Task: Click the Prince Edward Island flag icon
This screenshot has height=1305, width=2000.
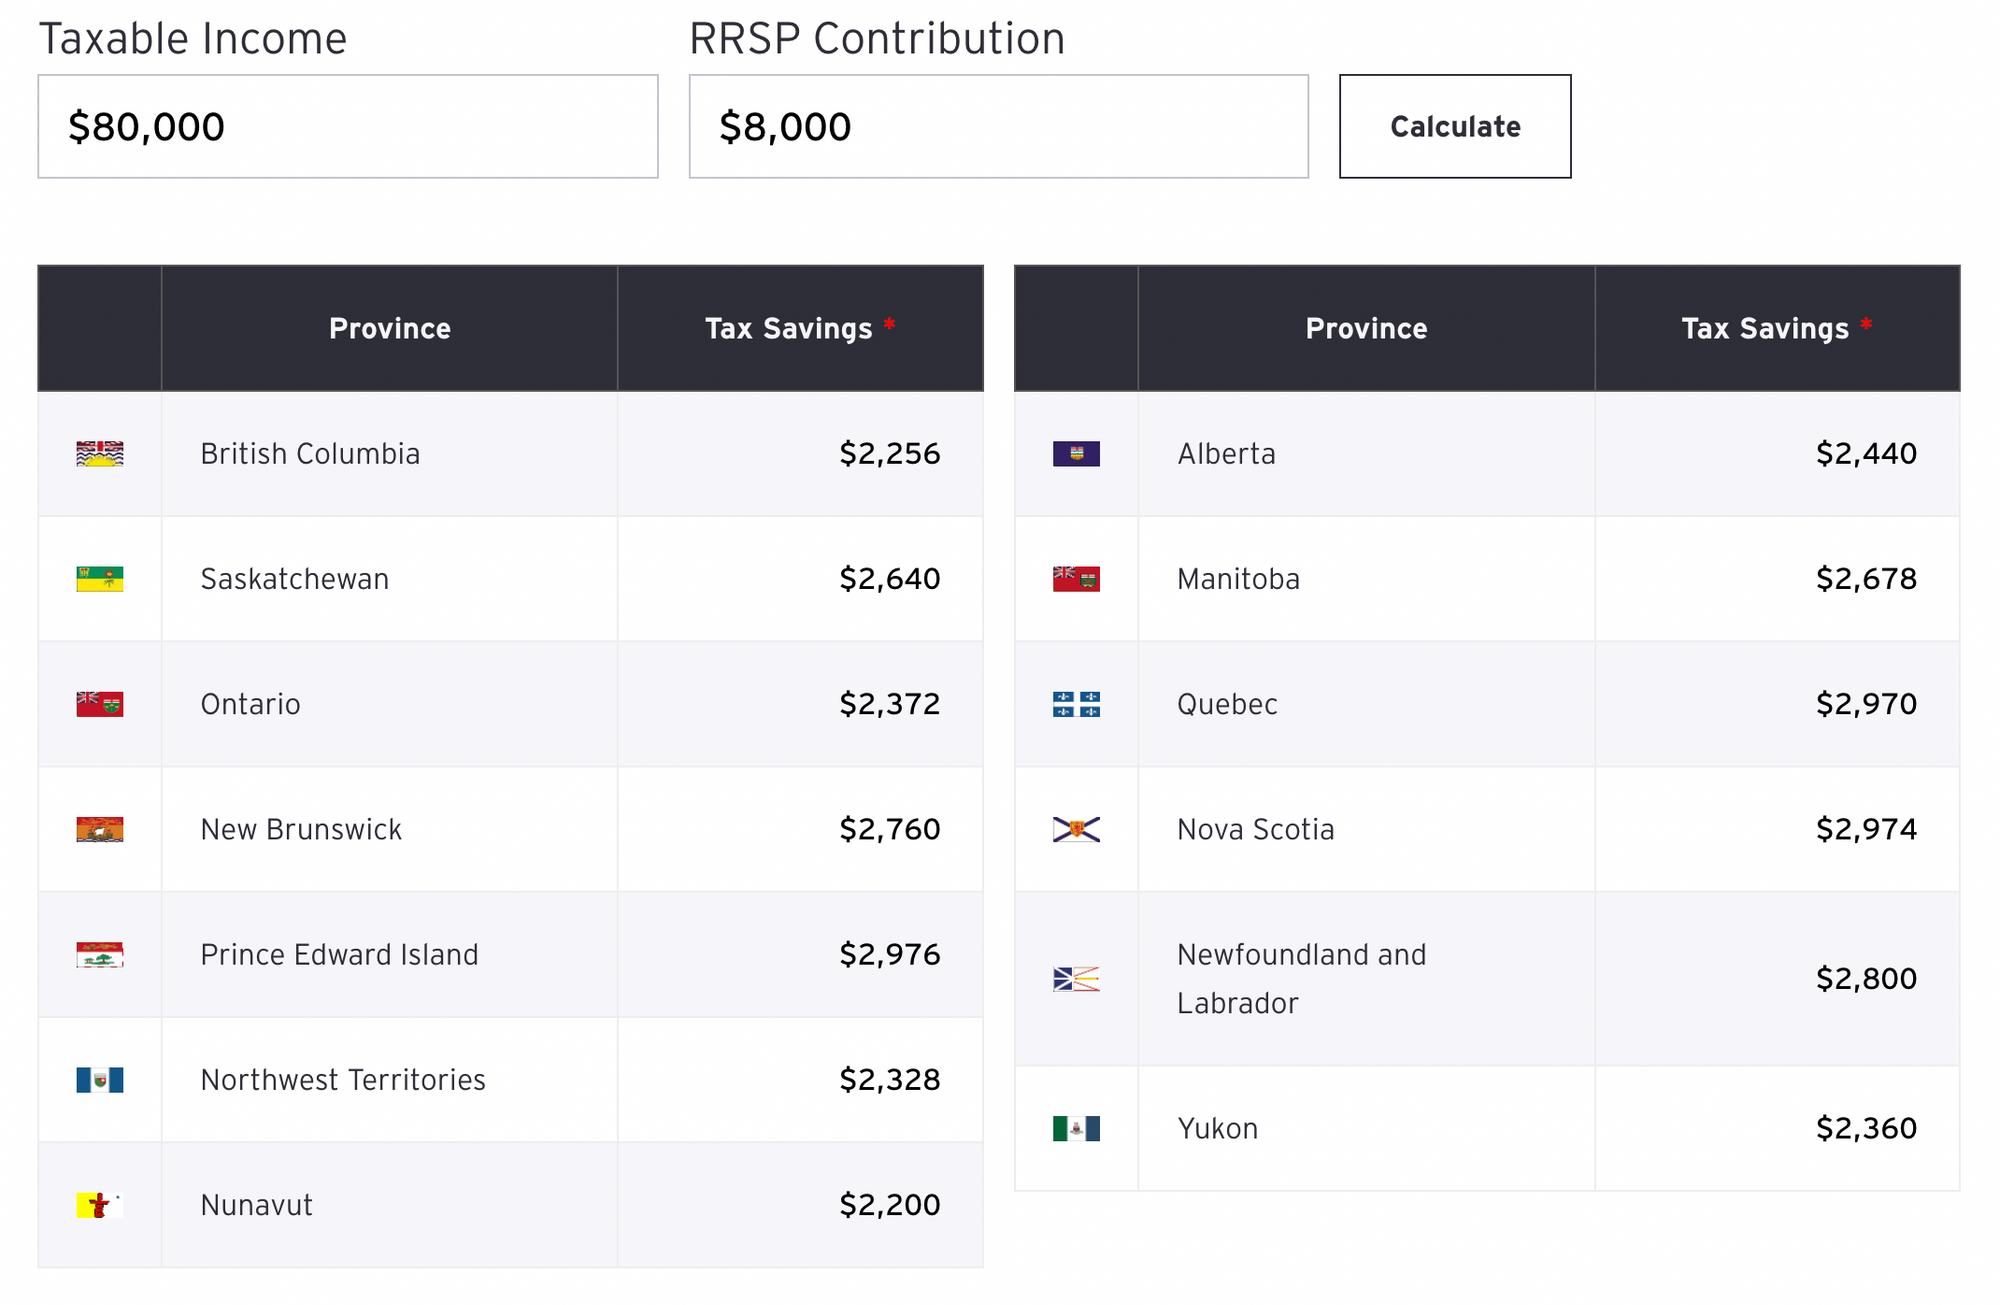Action: 100,955
